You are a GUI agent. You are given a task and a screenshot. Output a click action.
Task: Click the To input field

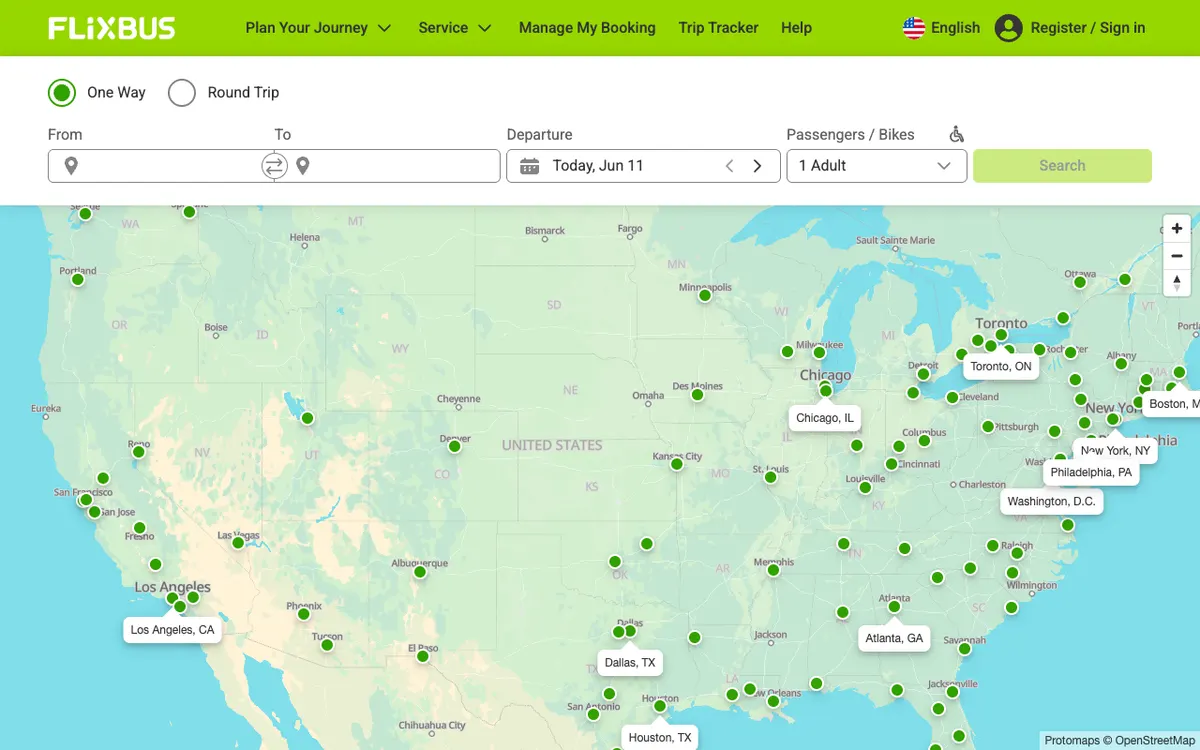click(x=388, y=166)
